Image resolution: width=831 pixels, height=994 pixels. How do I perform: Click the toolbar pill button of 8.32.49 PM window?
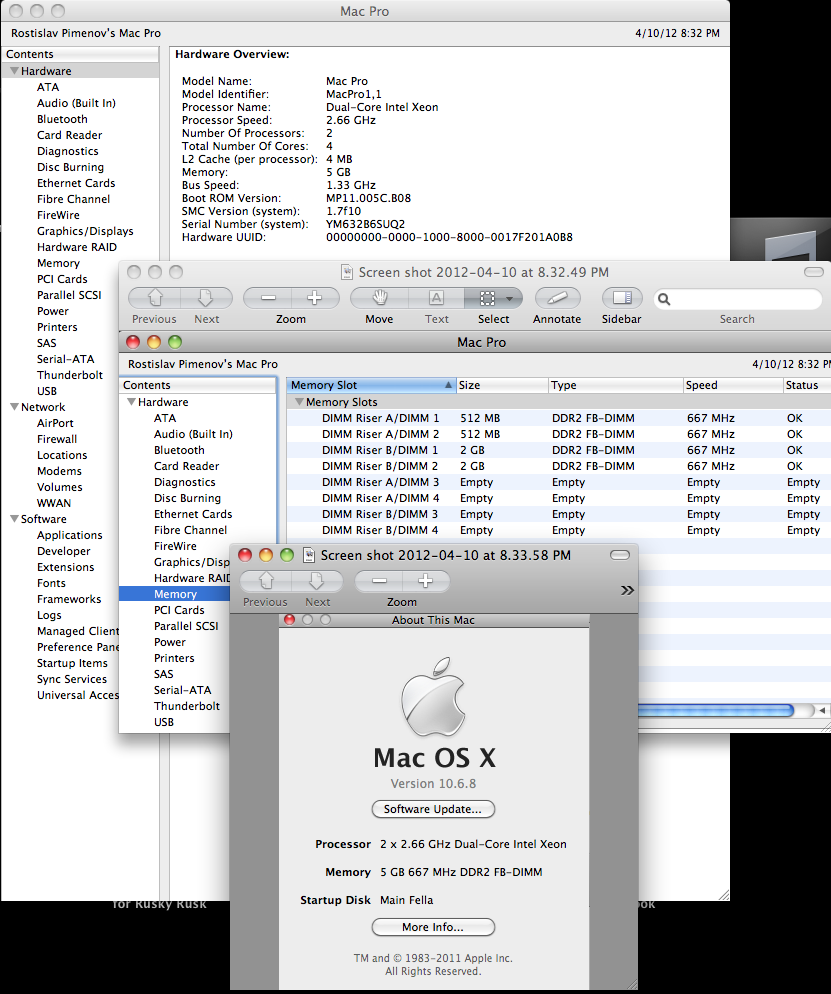point(813,272)
